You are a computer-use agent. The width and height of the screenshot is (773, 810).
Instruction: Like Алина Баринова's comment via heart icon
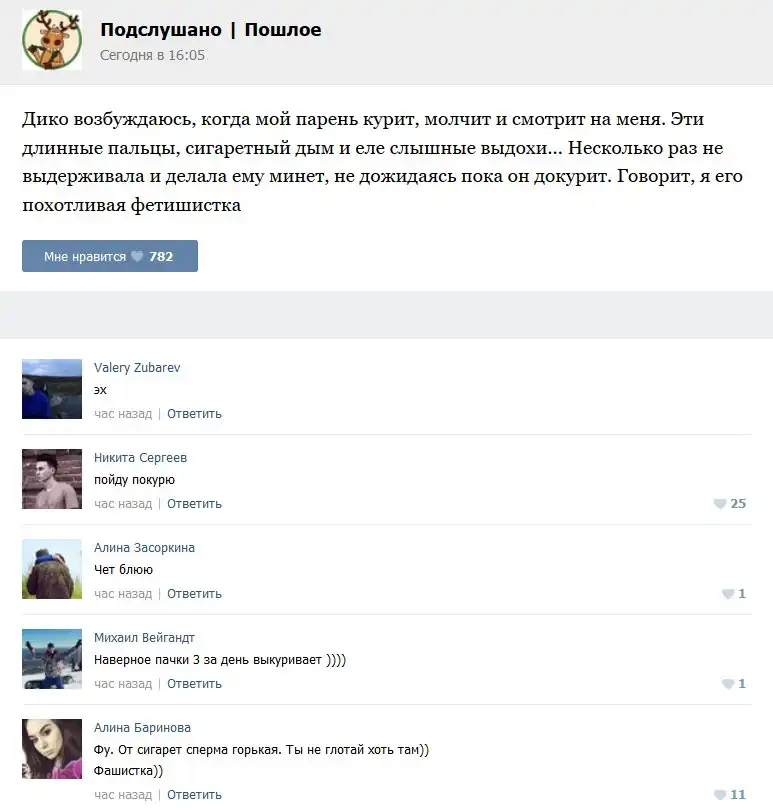[x=720, y=795]
